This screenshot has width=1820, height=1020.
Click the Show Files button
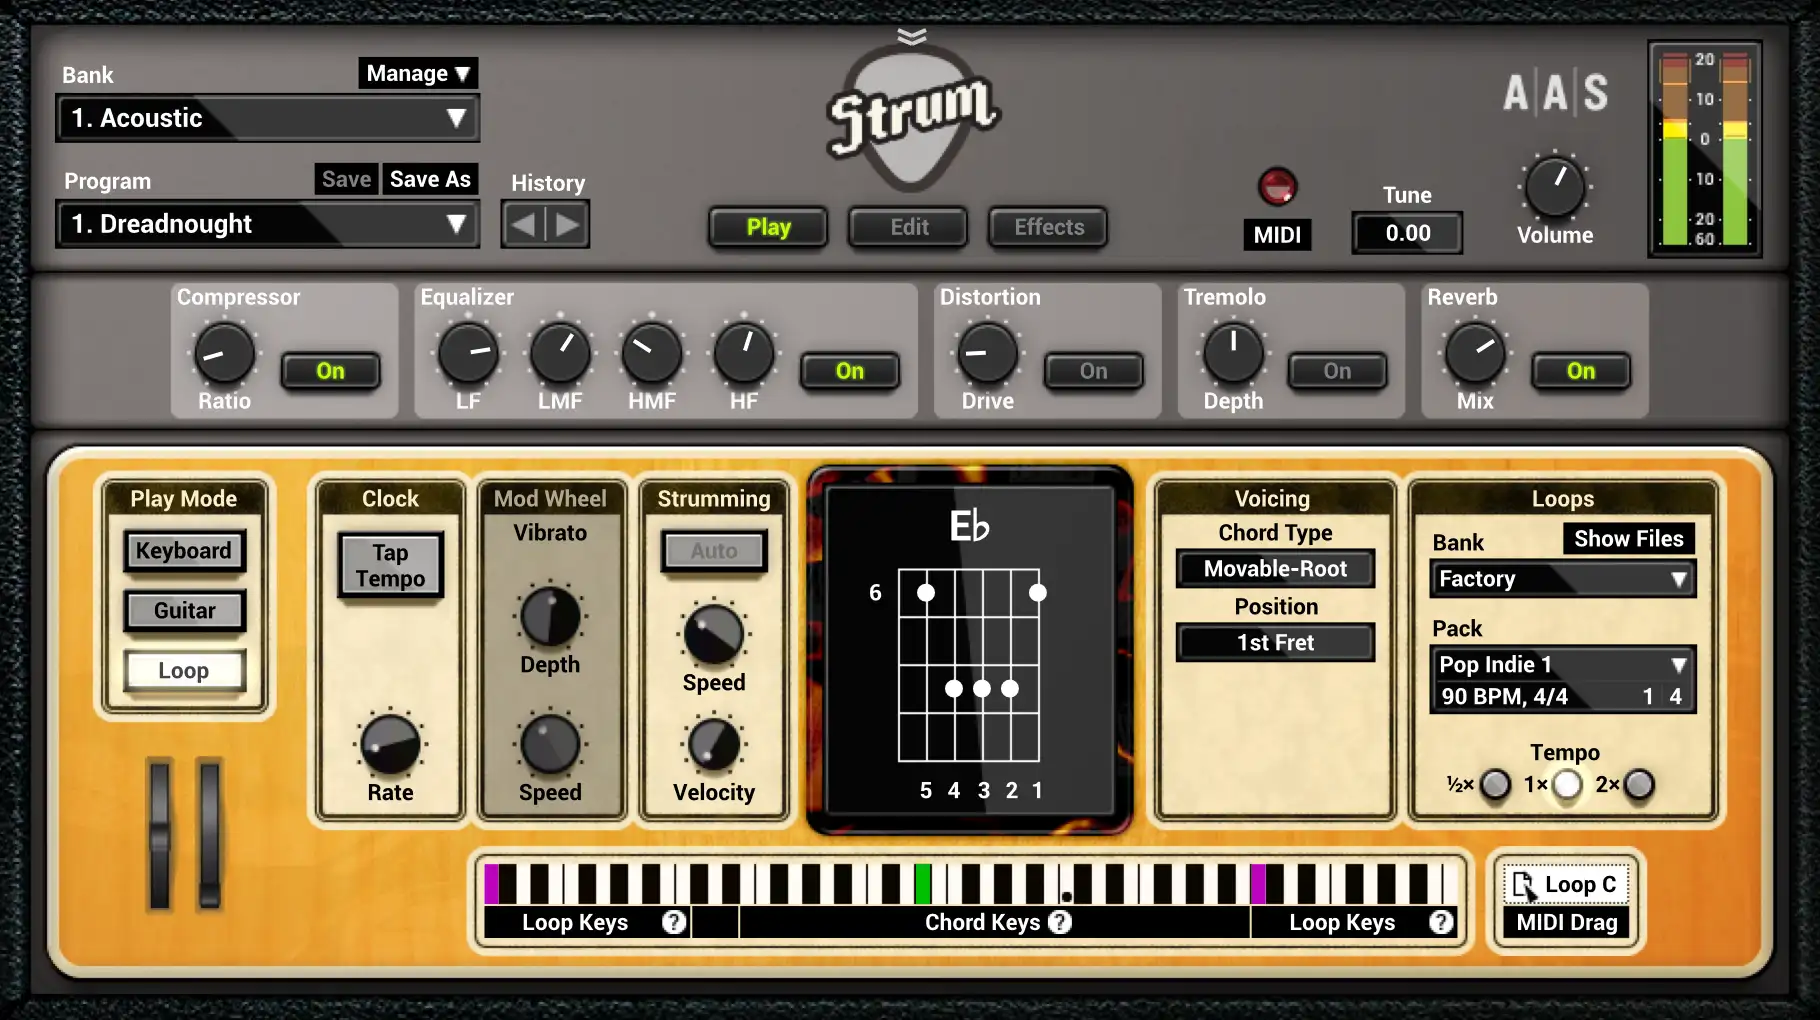click(1628, 539)
